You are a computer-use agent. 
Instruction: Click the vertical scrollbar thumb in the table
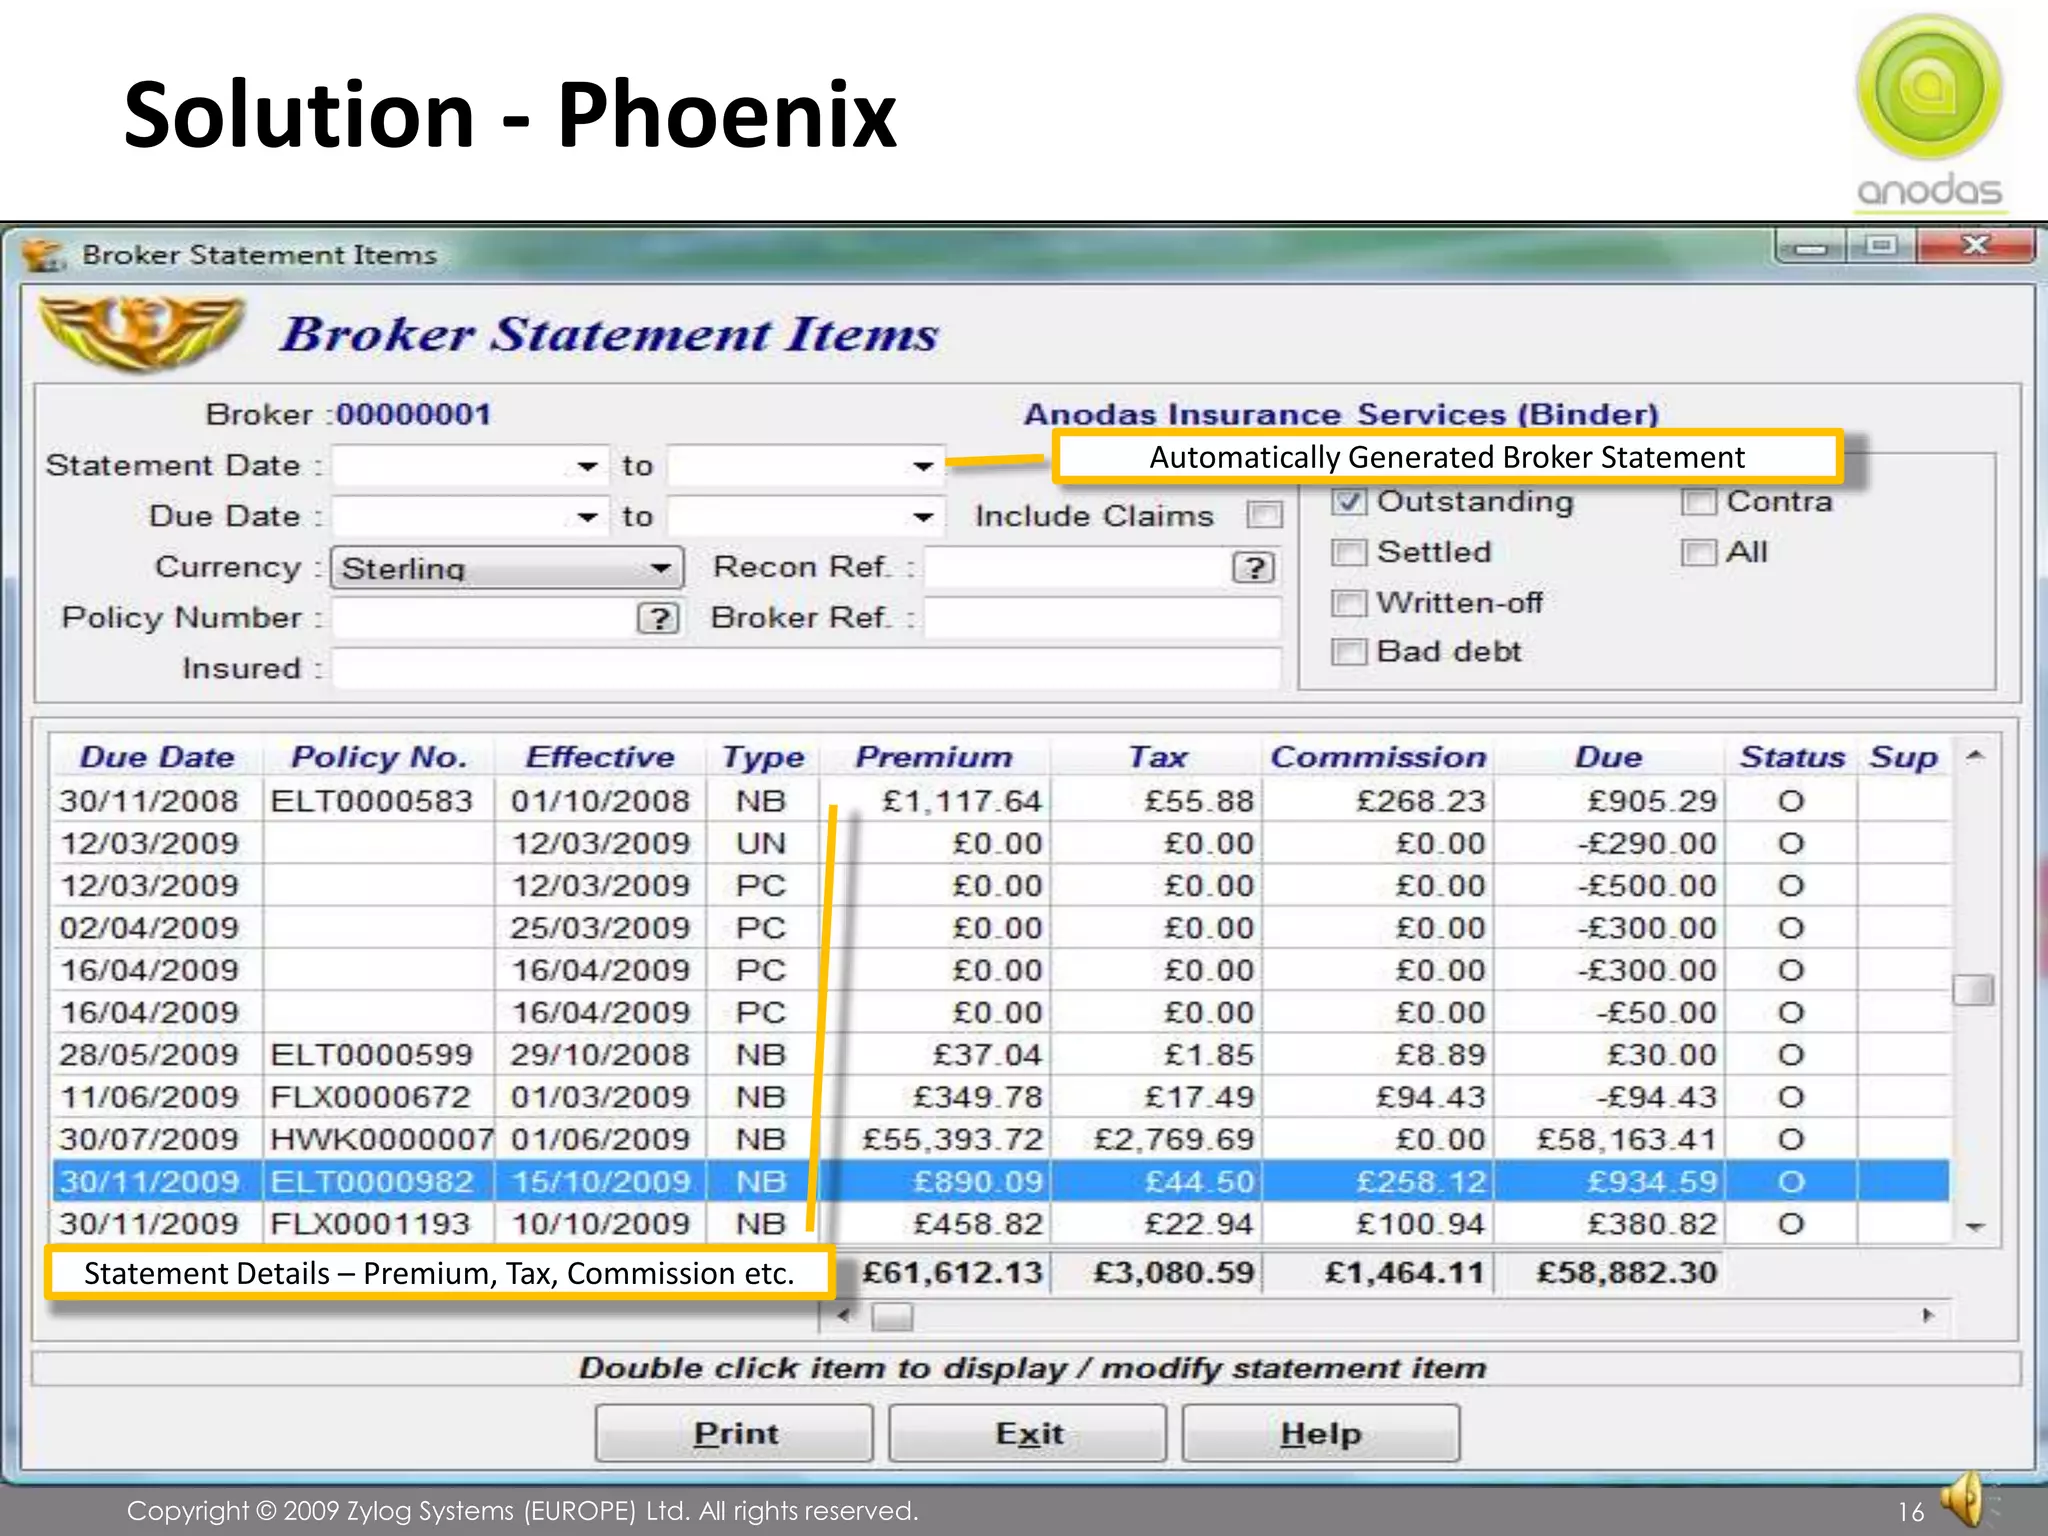point(1974,990)
